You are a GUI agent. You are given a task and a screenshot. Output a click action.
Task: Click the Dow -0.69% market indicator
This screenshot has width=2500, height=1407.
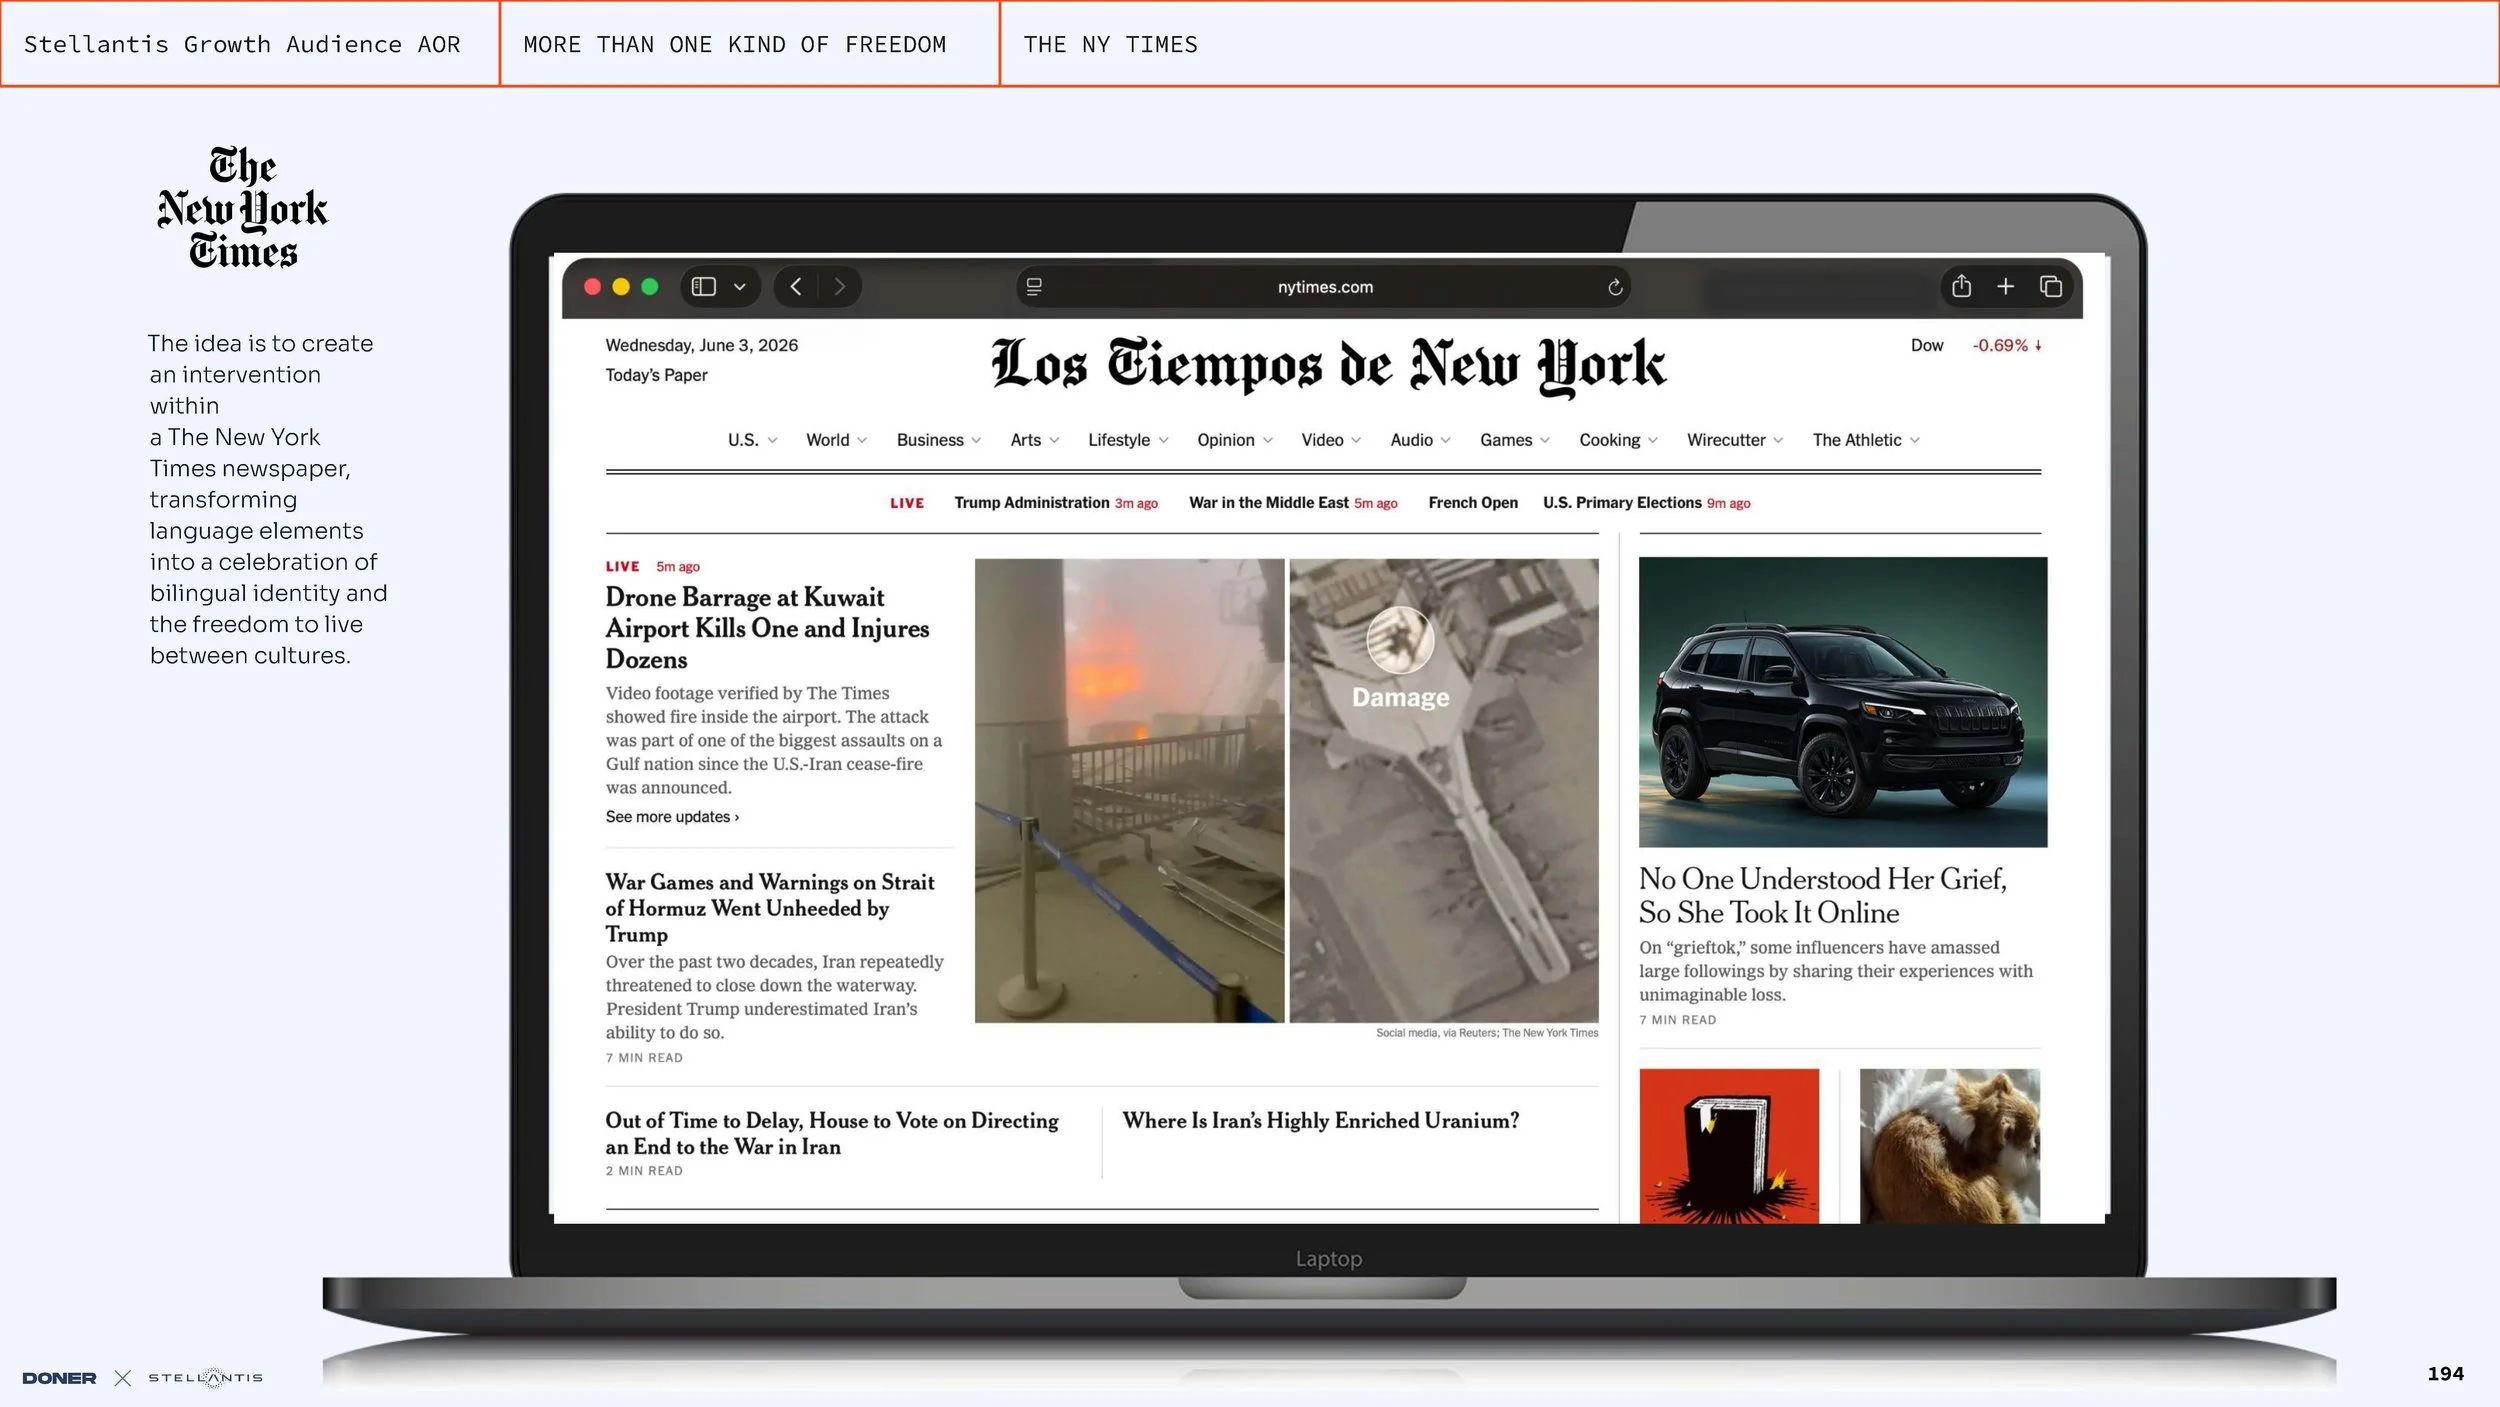(1976, 346)
